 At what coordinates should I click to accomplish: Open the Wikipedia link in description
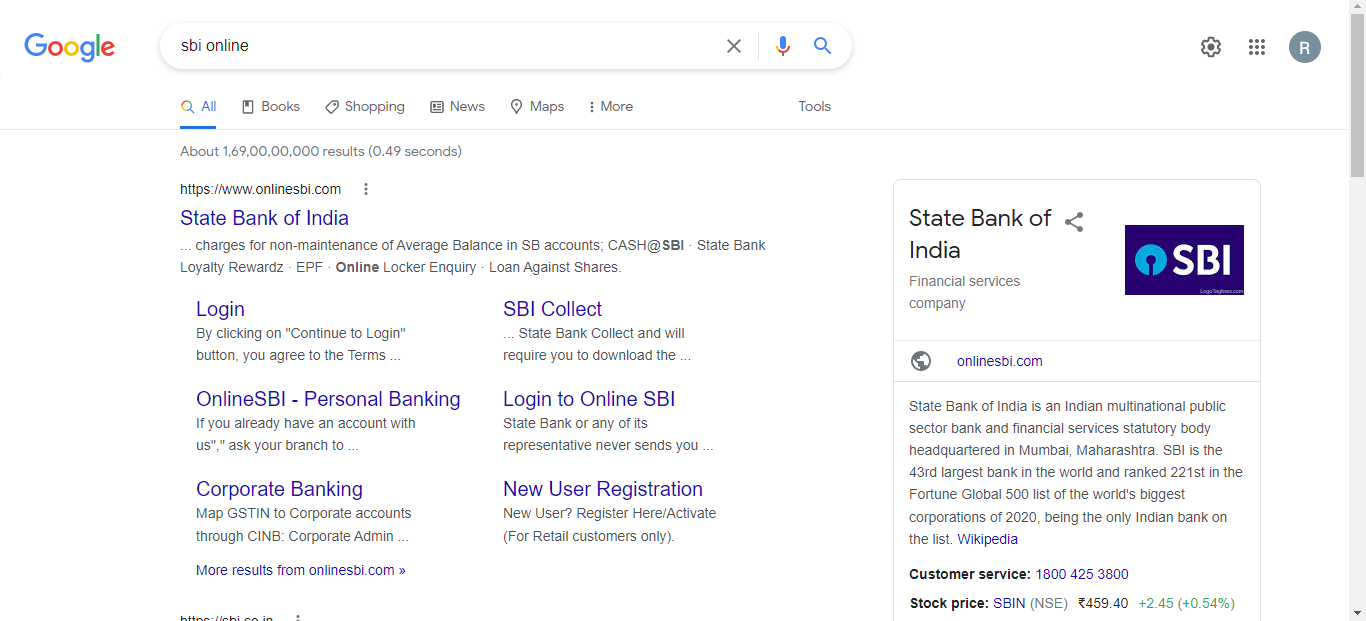click(988, 539)
